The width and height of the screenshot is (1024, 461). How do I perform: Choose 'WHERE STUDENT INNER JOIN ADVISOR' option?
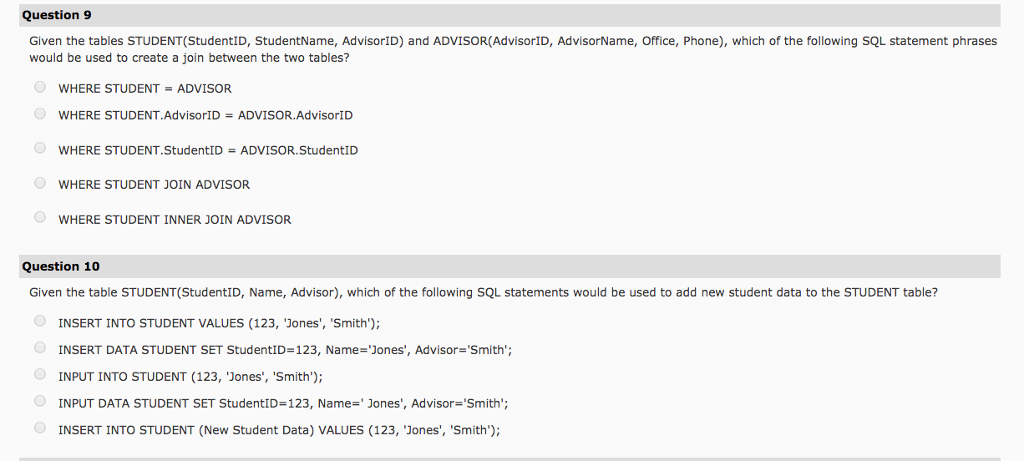(x=40, y=218)
